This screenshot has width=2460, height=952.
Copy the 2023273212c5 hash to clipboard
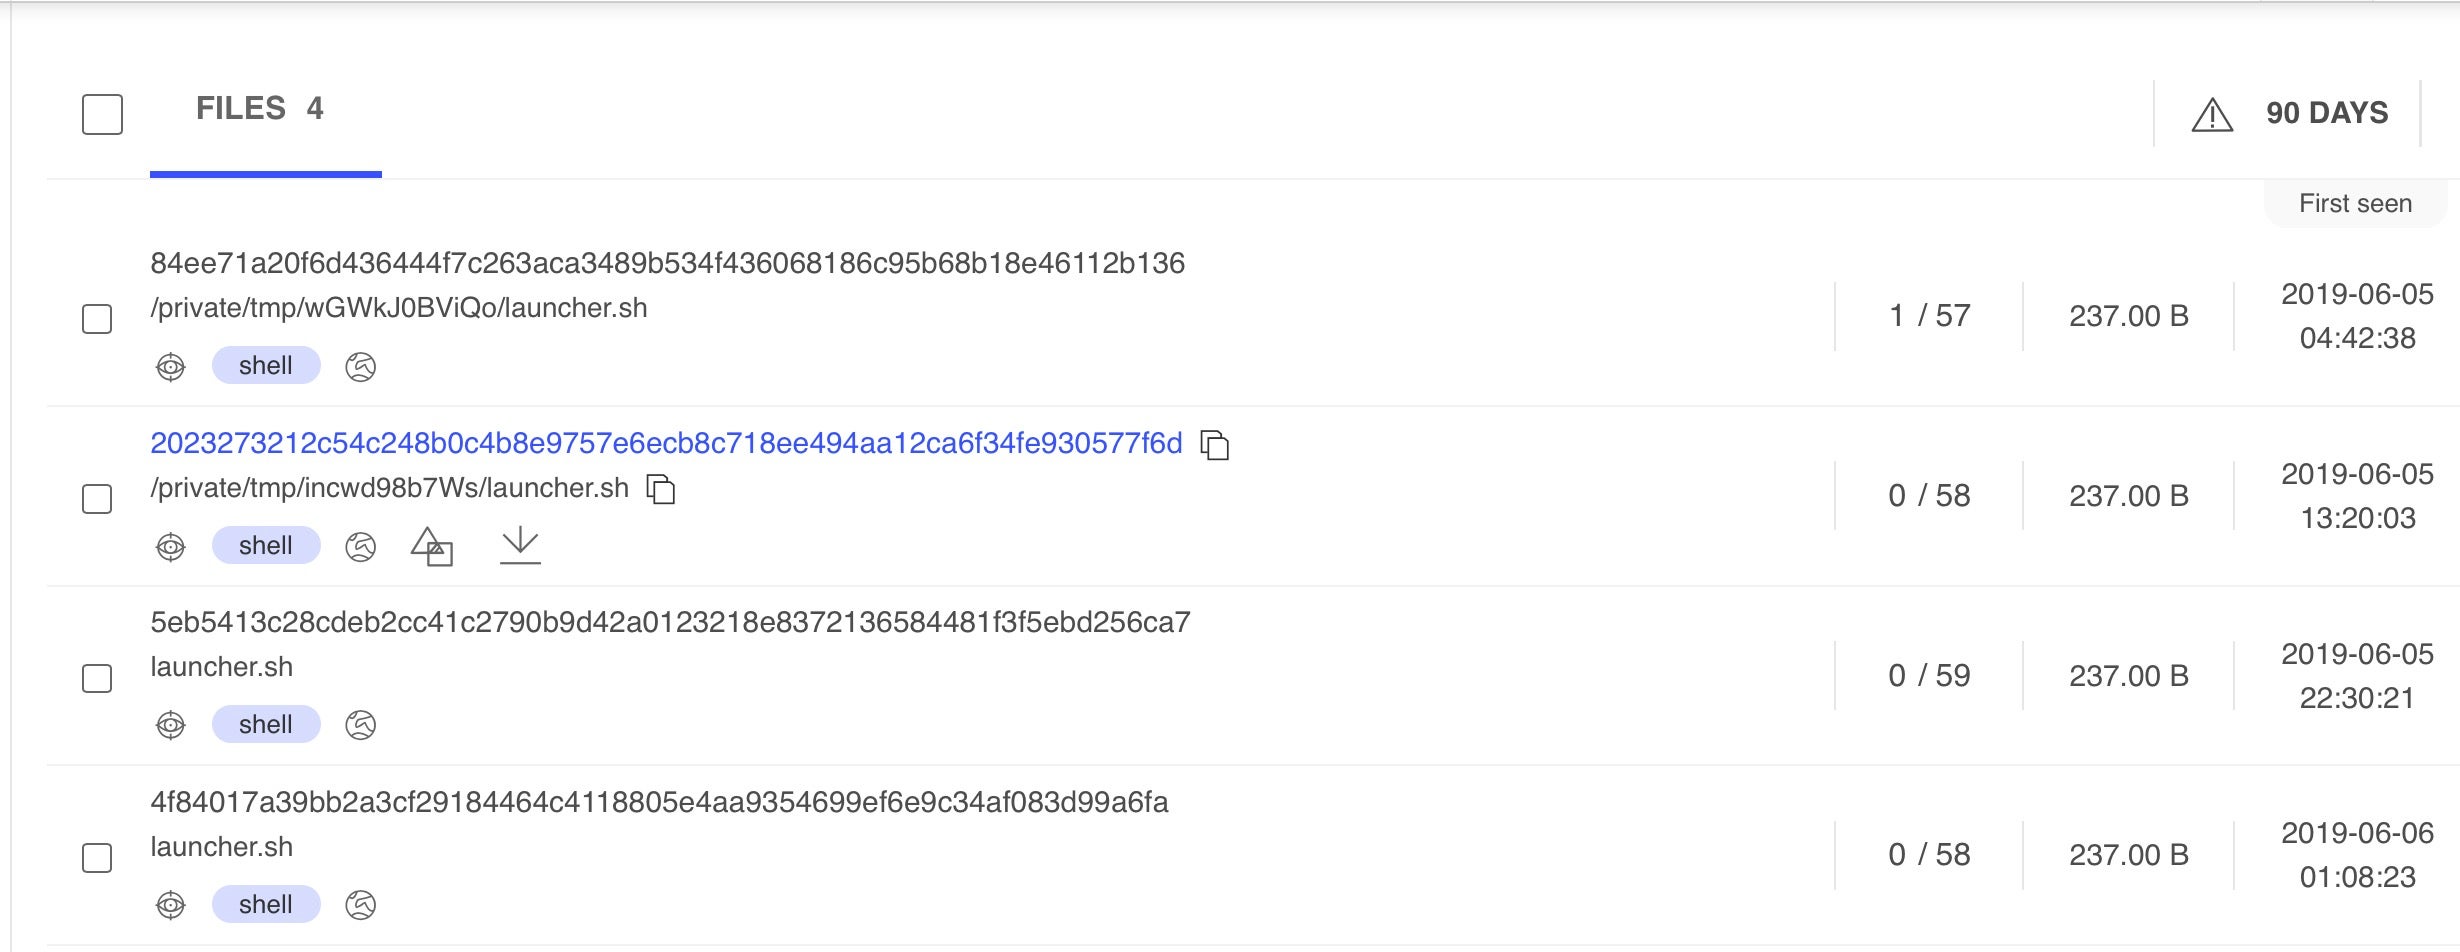coord(1215,445)
